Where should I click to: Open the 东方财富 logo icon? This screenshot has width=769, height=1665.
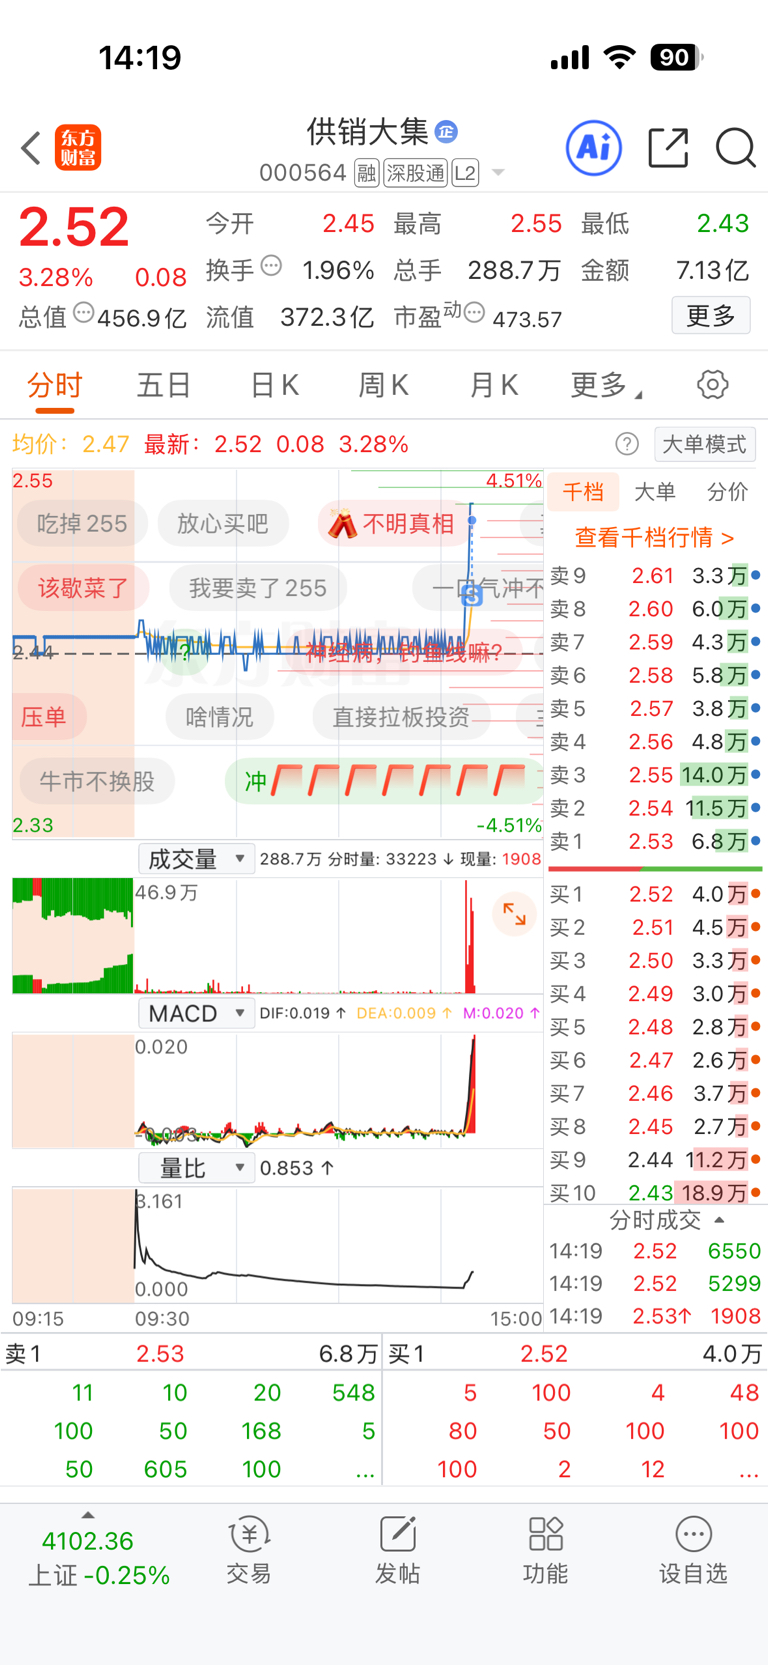point(78,148)
